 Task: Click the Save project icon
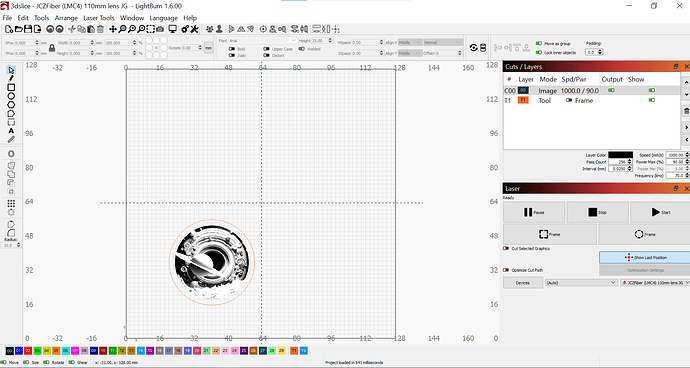click(27, 29)
